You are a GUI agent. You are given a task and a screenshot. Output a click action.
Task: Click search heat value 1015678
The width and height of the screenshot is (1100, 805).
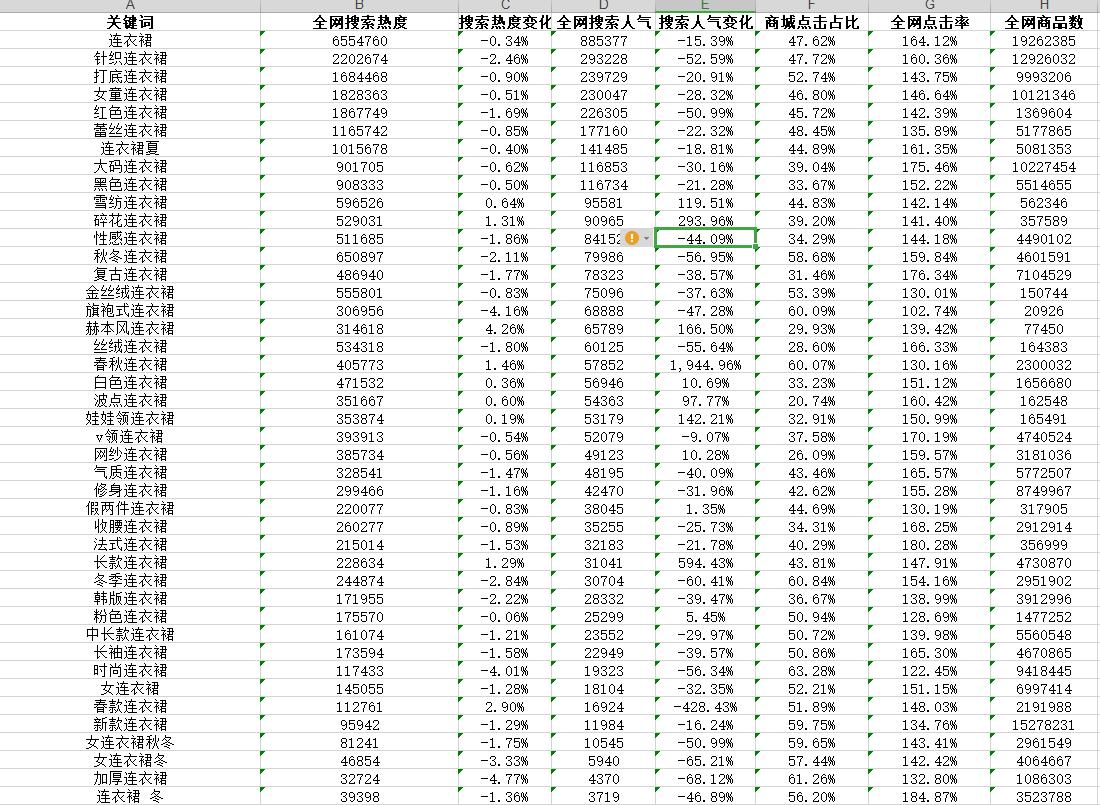(x=359, y=149)
